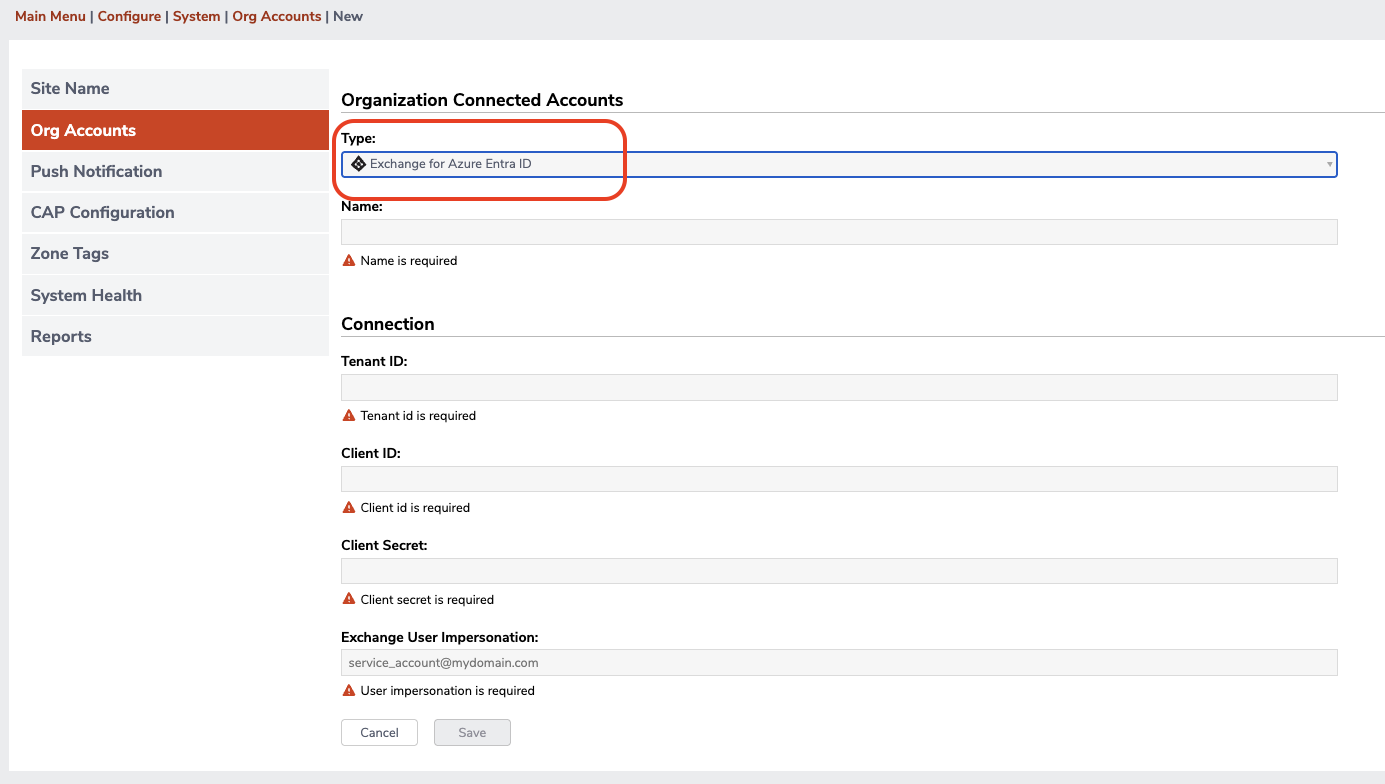Open the Configure breadcrumb link

tap(129, 16)
